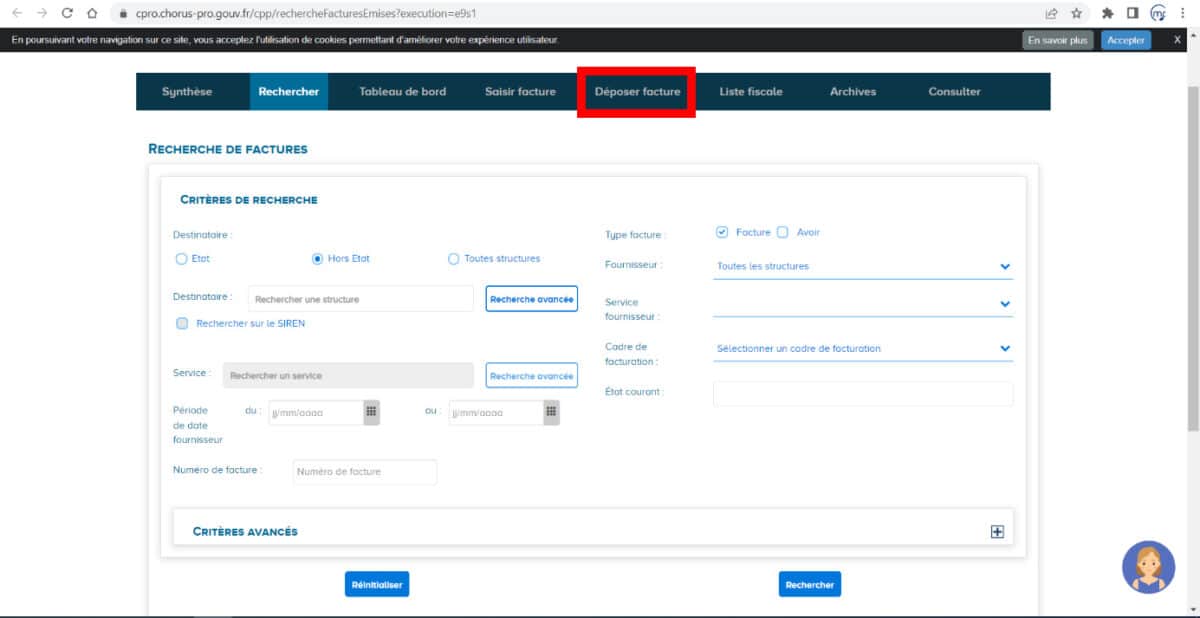Open the "au" date picker calendar icon

pos(551,411)
